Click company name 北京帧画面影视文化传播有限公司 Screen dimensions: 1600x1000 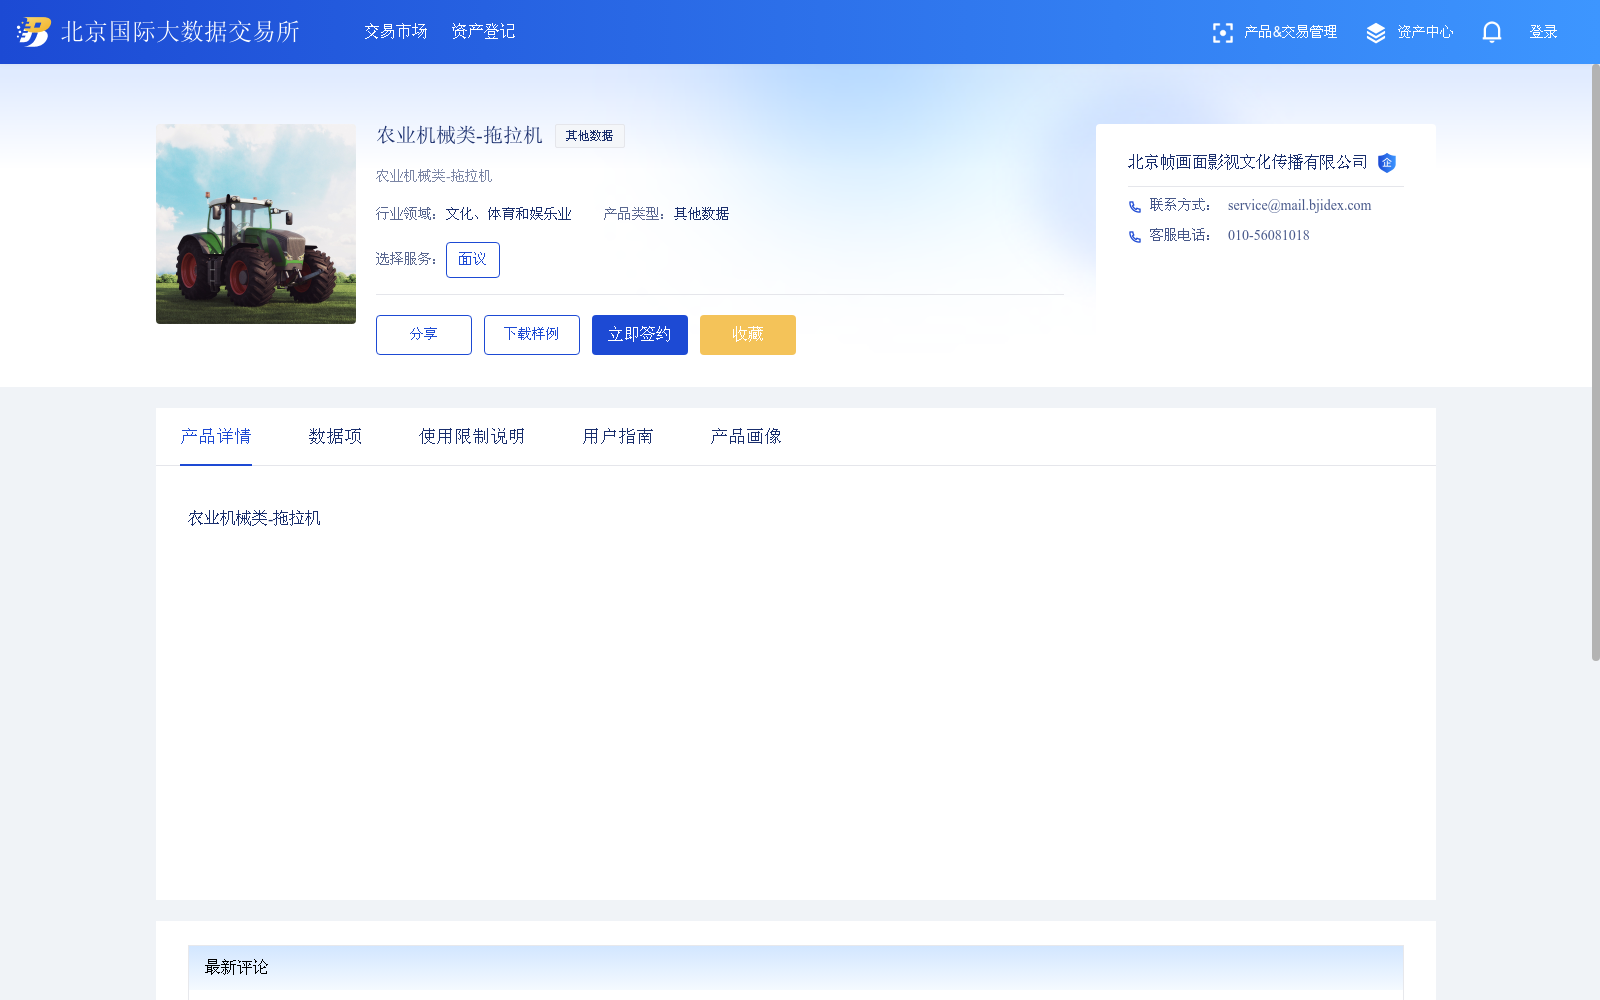tap(1247, 162)
